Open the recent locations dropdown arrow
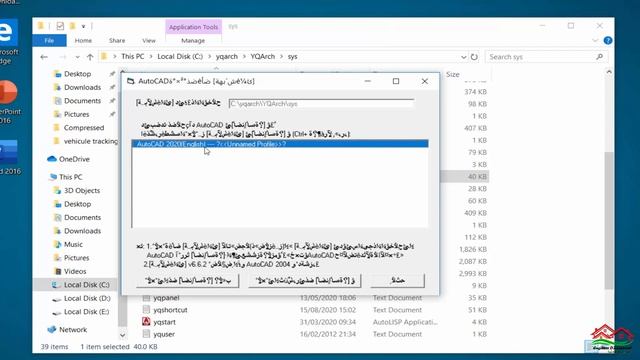The image size is (640, 360). (77, 57)
